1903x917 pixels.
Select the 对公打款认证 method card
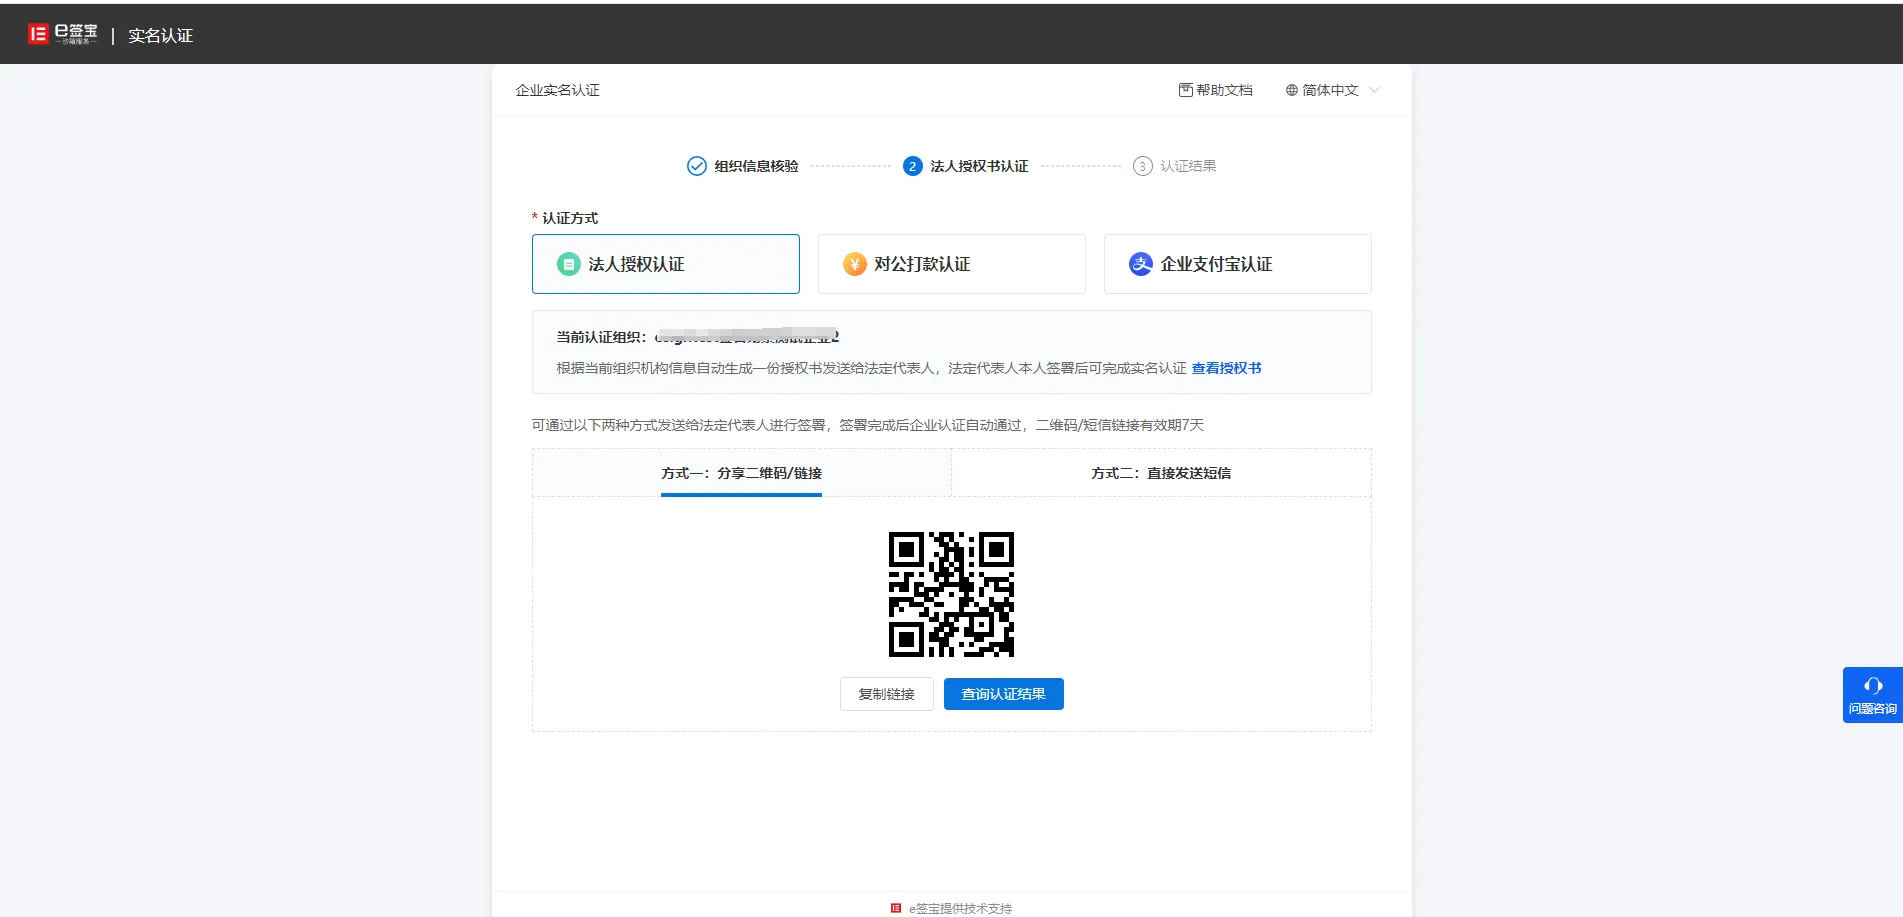coord(951,264)
